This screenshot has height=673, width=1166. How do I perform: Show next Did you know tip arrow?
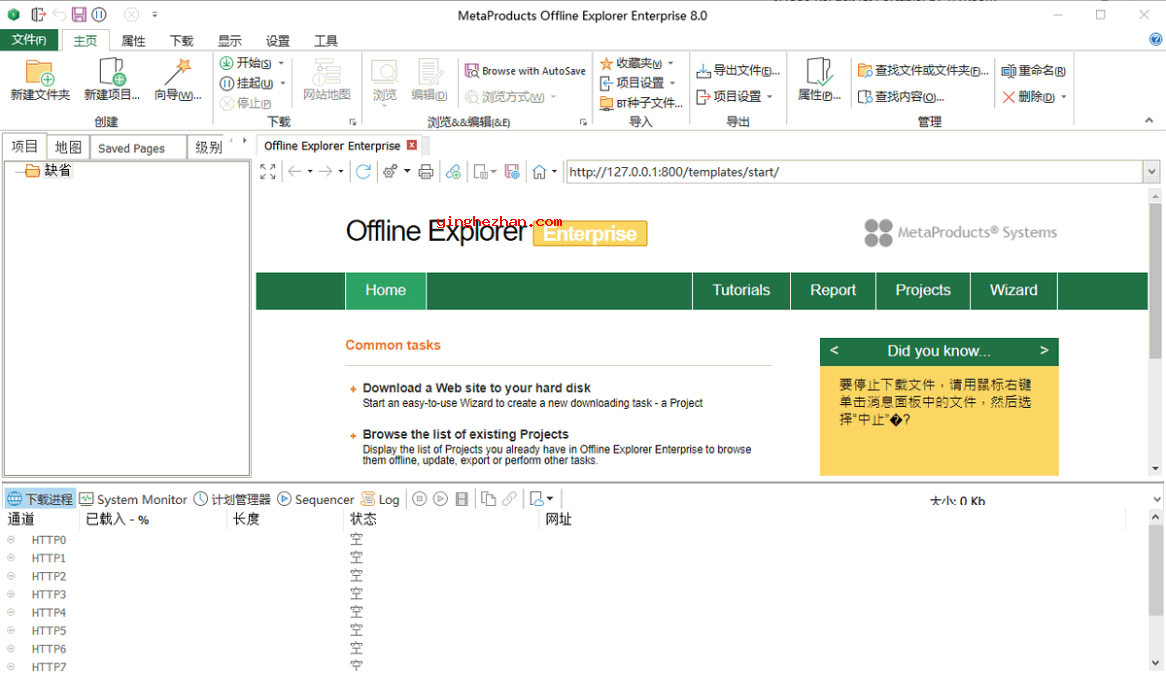(x=1044, y=350)
